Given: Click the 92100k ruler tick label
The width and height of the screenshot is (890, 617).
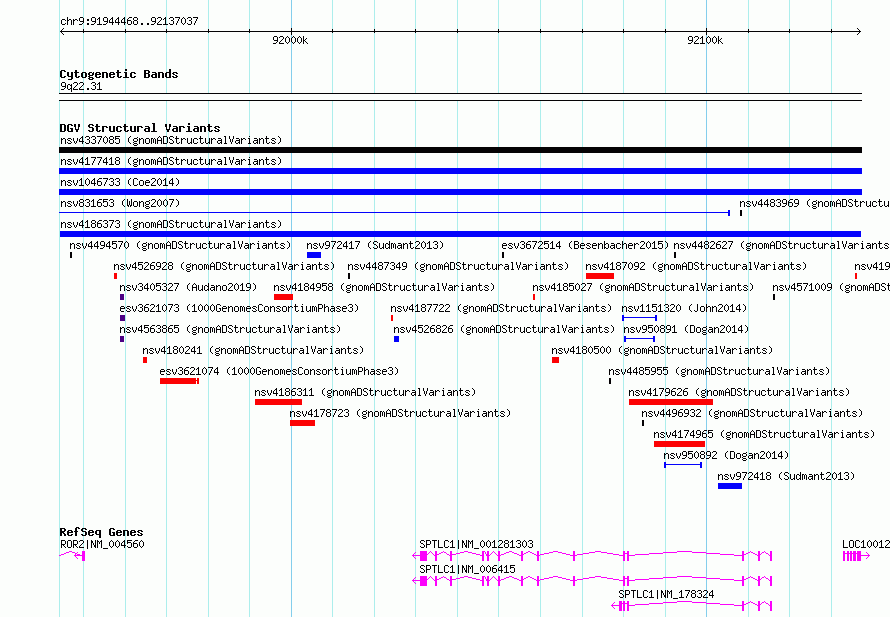Looking at the screenshot, I should pos(705,40).
